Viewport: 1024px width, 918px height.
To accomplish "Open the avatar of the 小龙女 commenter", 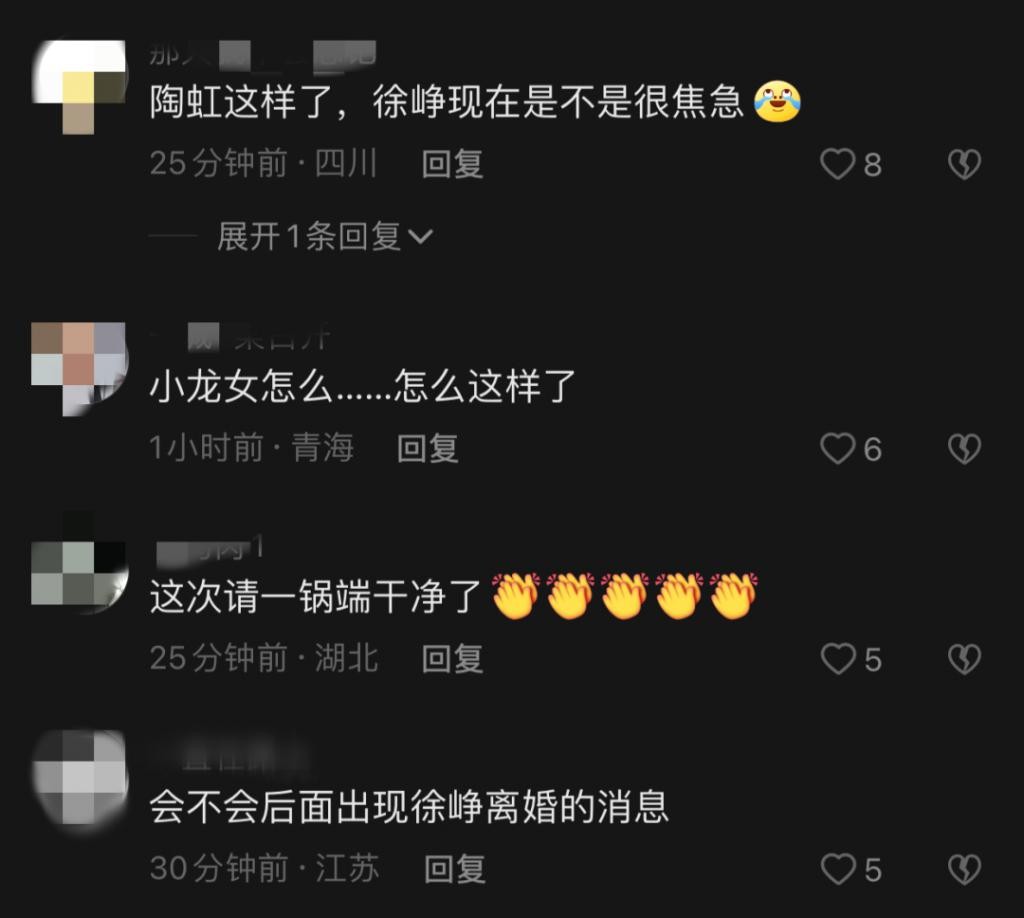I will pos(79,369).
